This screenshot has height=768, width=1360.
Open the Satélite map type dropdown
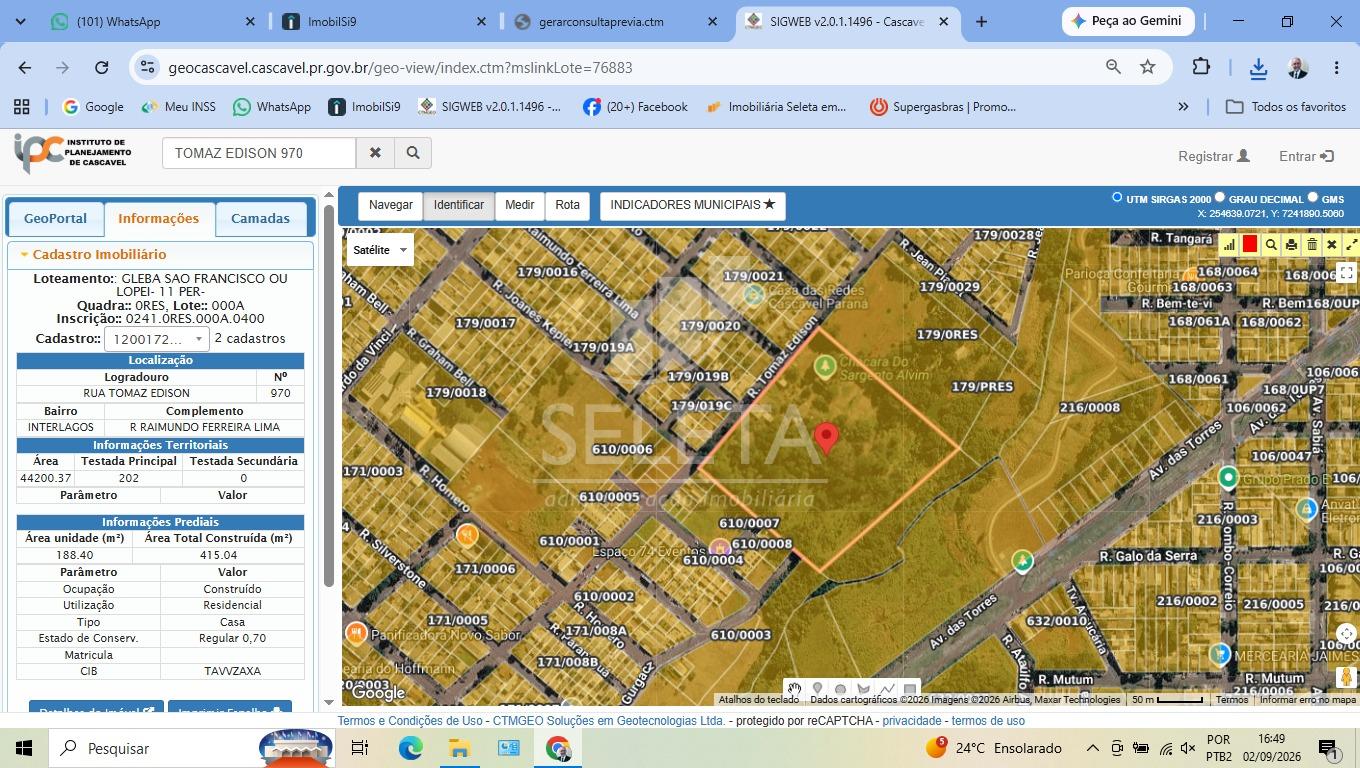tap(380, 250)
